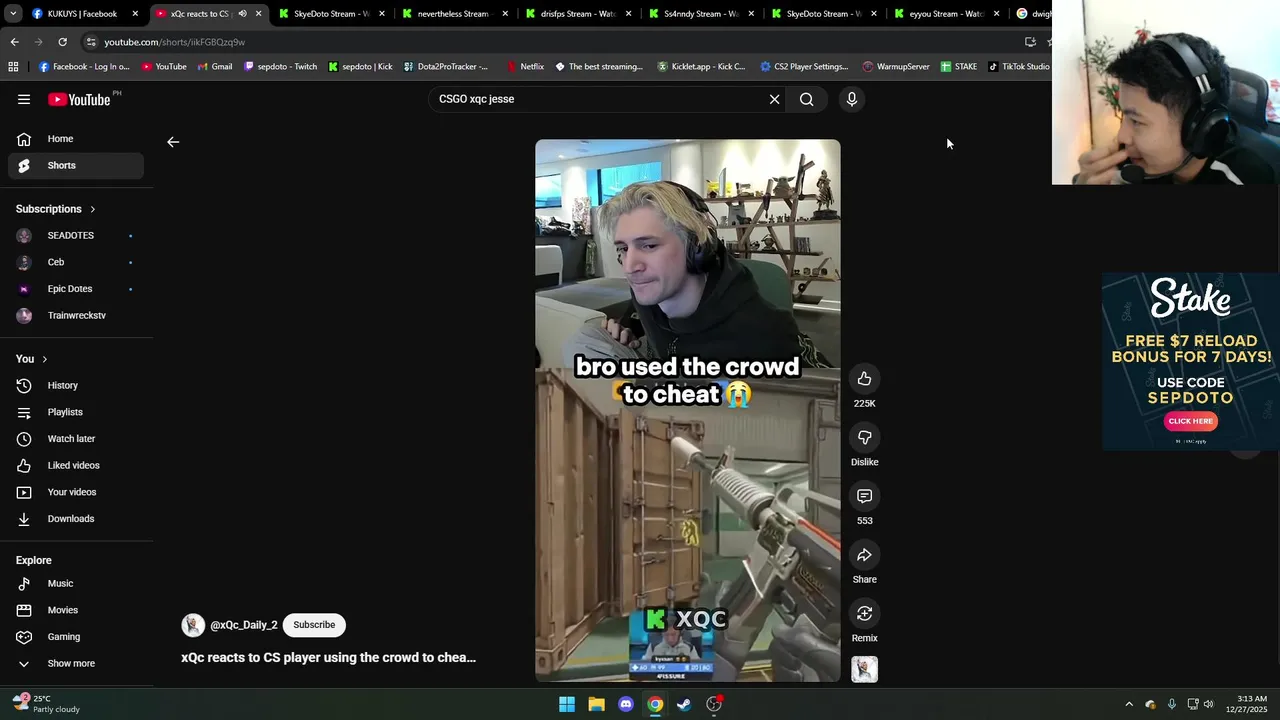Screen dimensions: 1280x720
Task: Open Epic Dotes subscription channel
Action: pos(76,289)
